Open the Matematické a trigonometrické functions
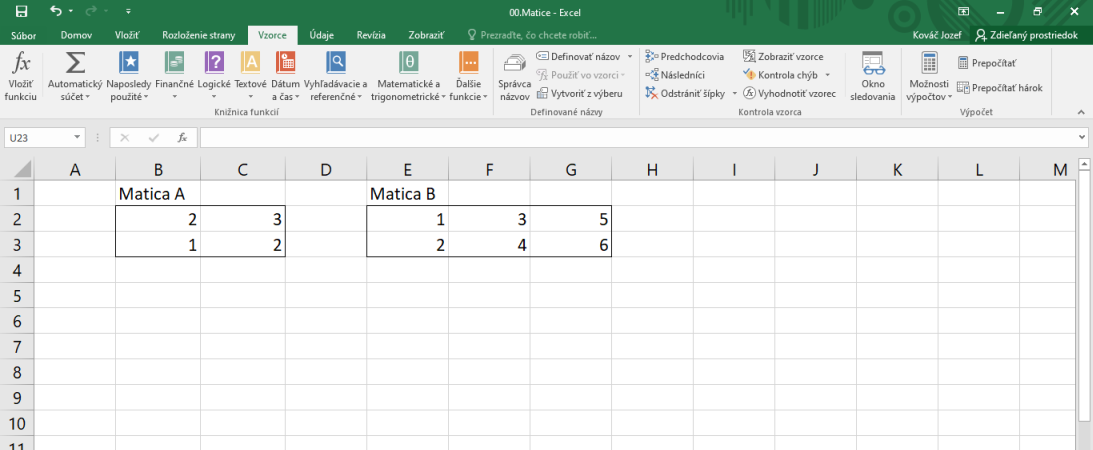 click(407, 63)
